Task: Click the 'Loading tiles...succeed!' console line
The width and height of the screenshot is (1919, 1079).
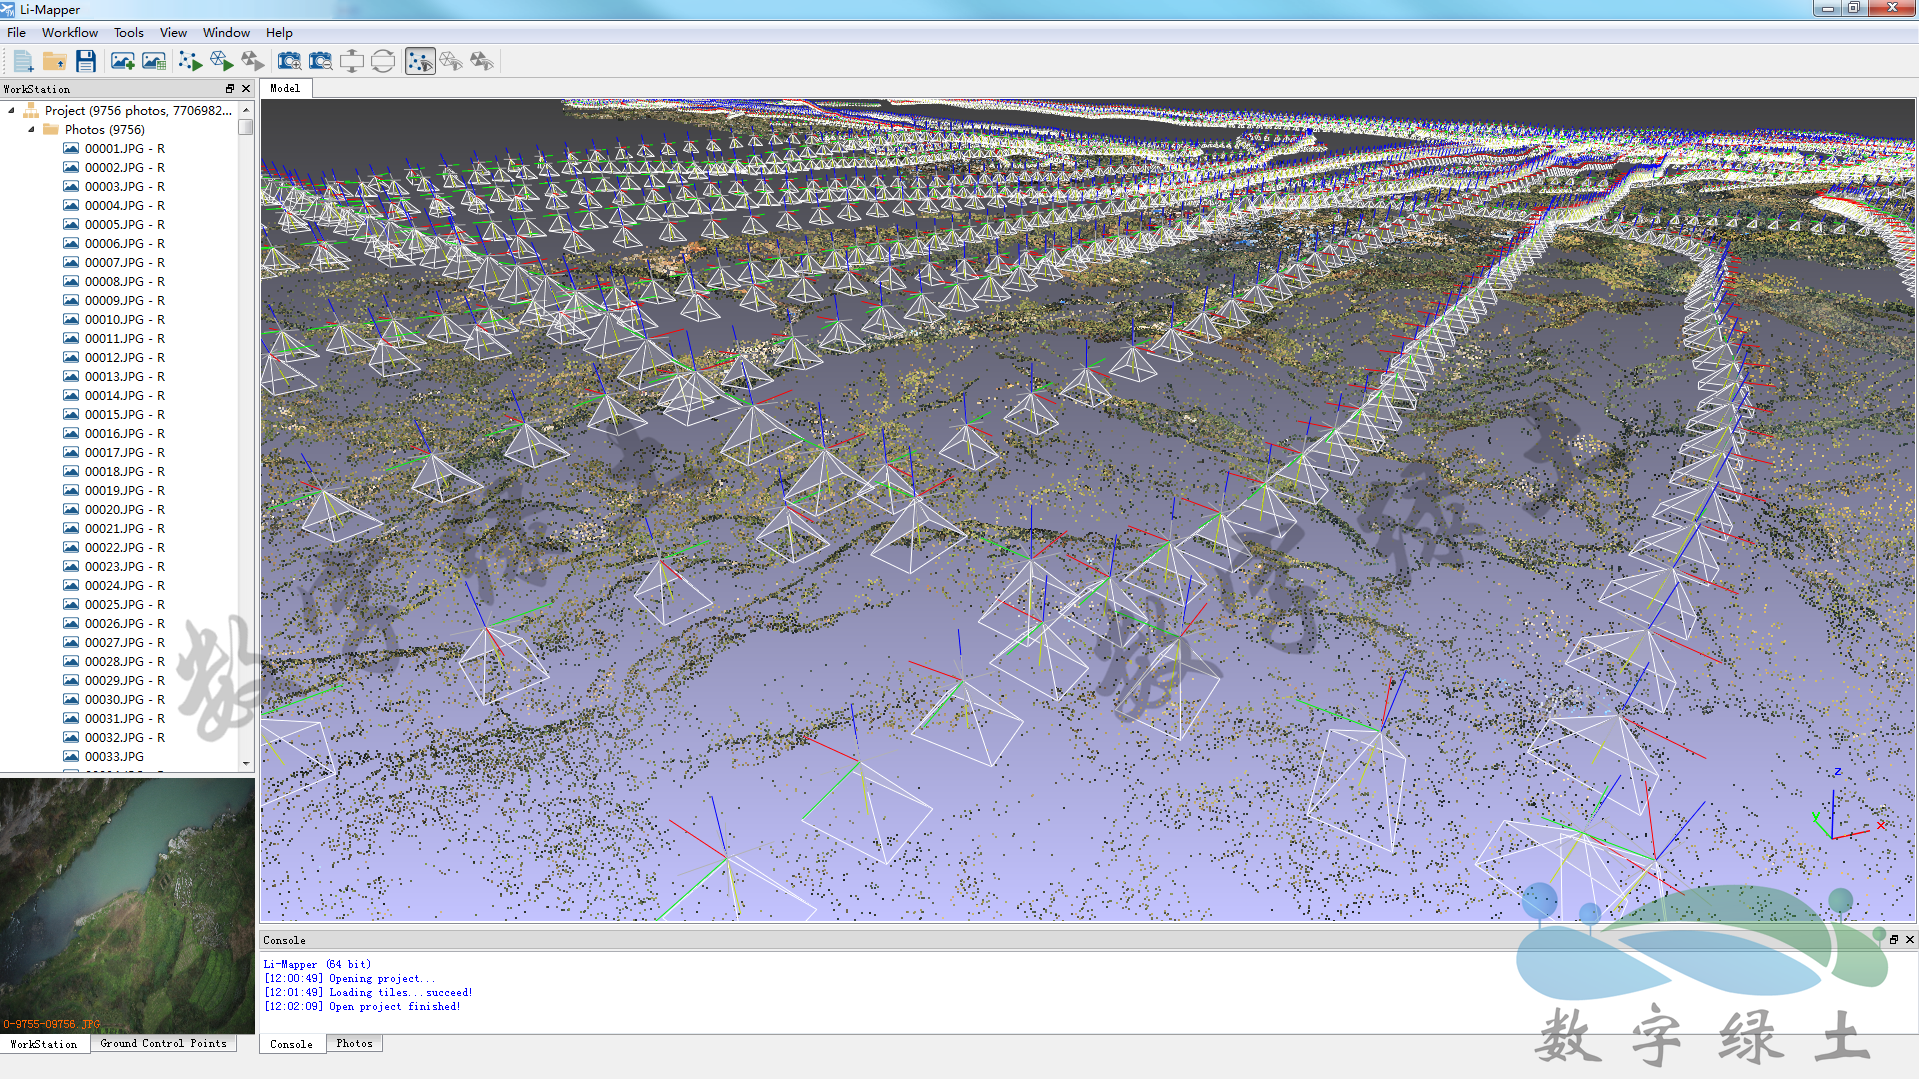Action: [x=368, y=992]
